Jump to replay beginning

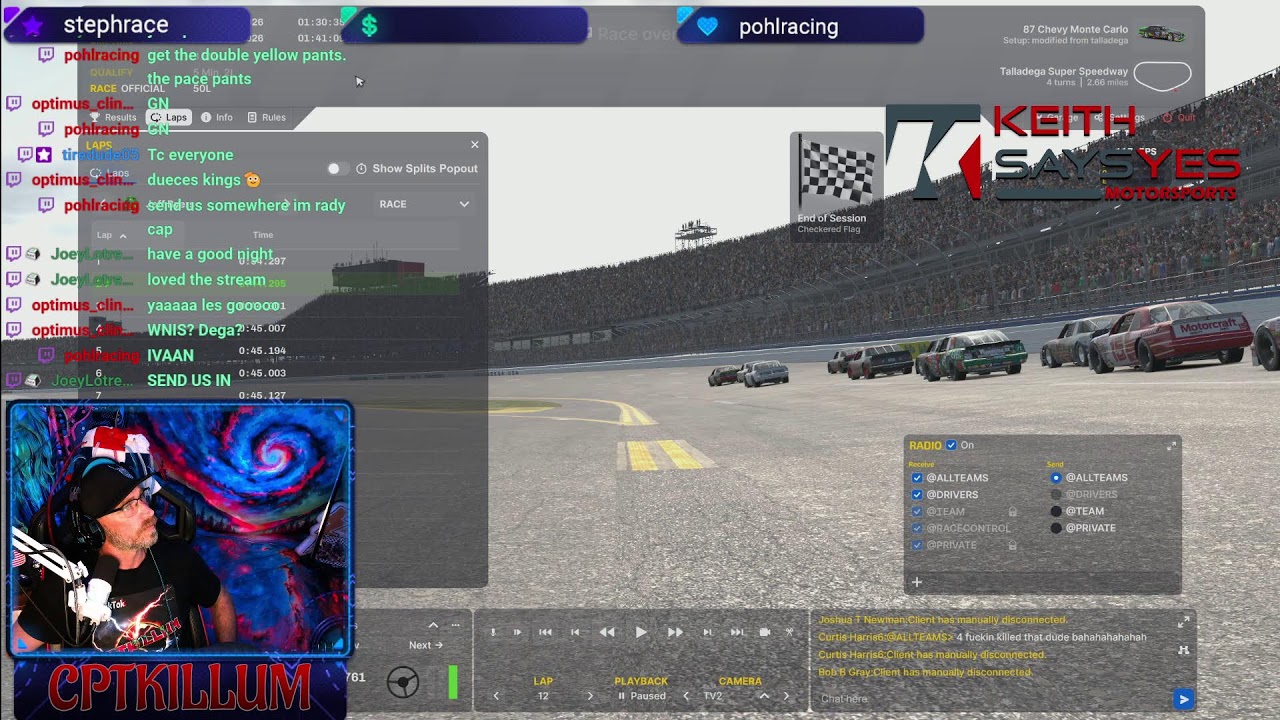(545, 632)
